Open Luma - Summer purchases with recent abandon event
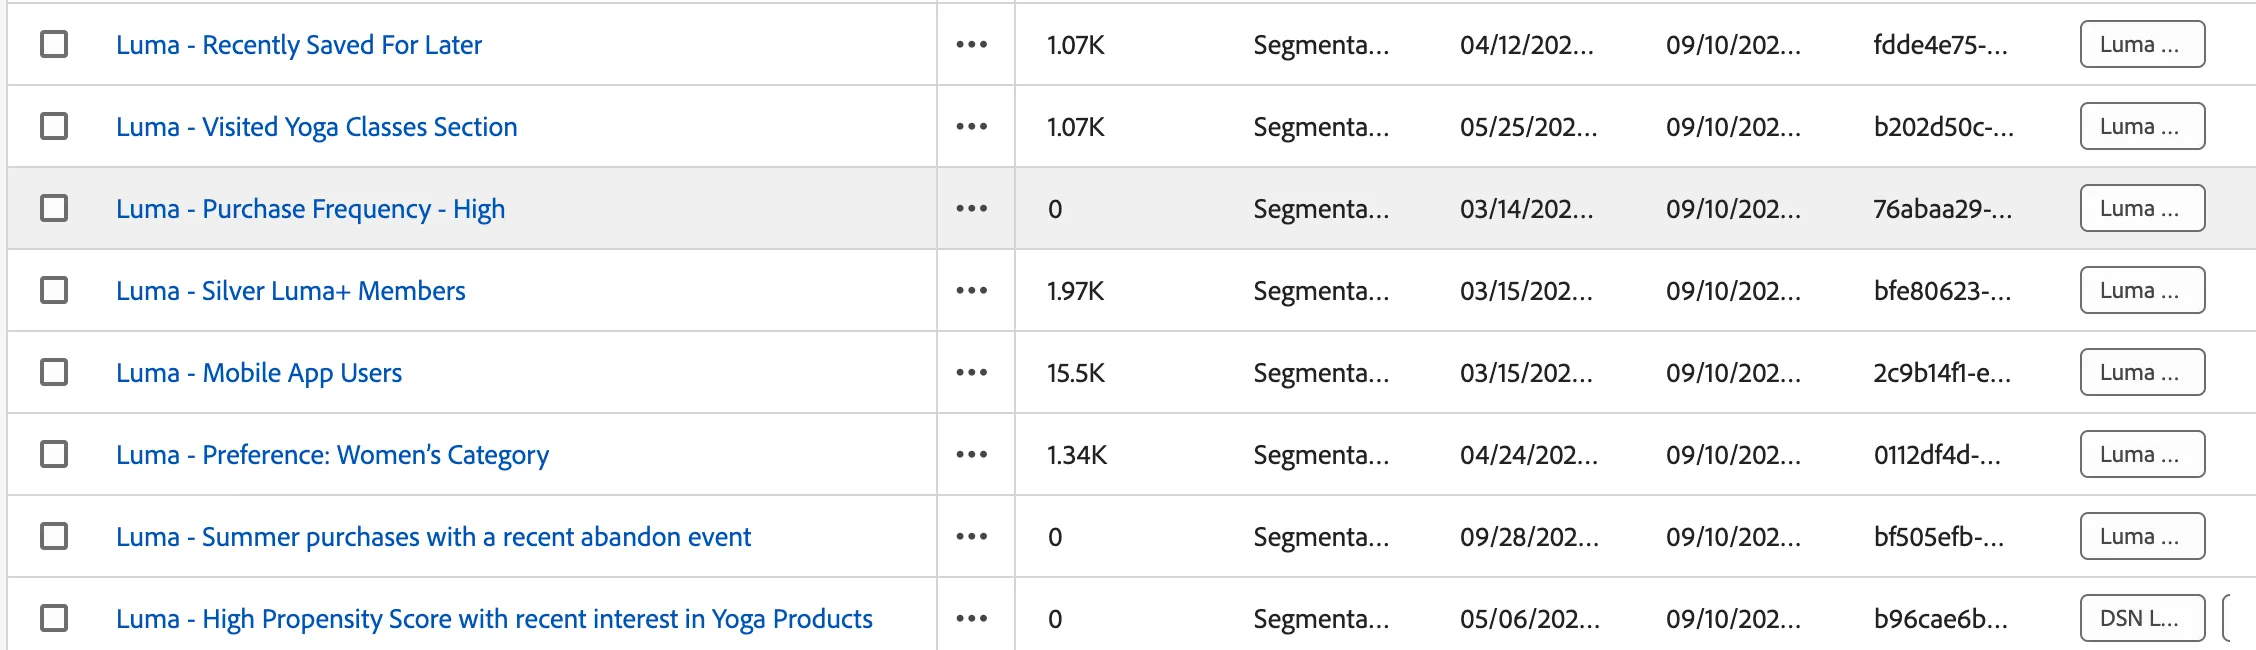This screenshot has height=650, width=2256. point(433,537)
